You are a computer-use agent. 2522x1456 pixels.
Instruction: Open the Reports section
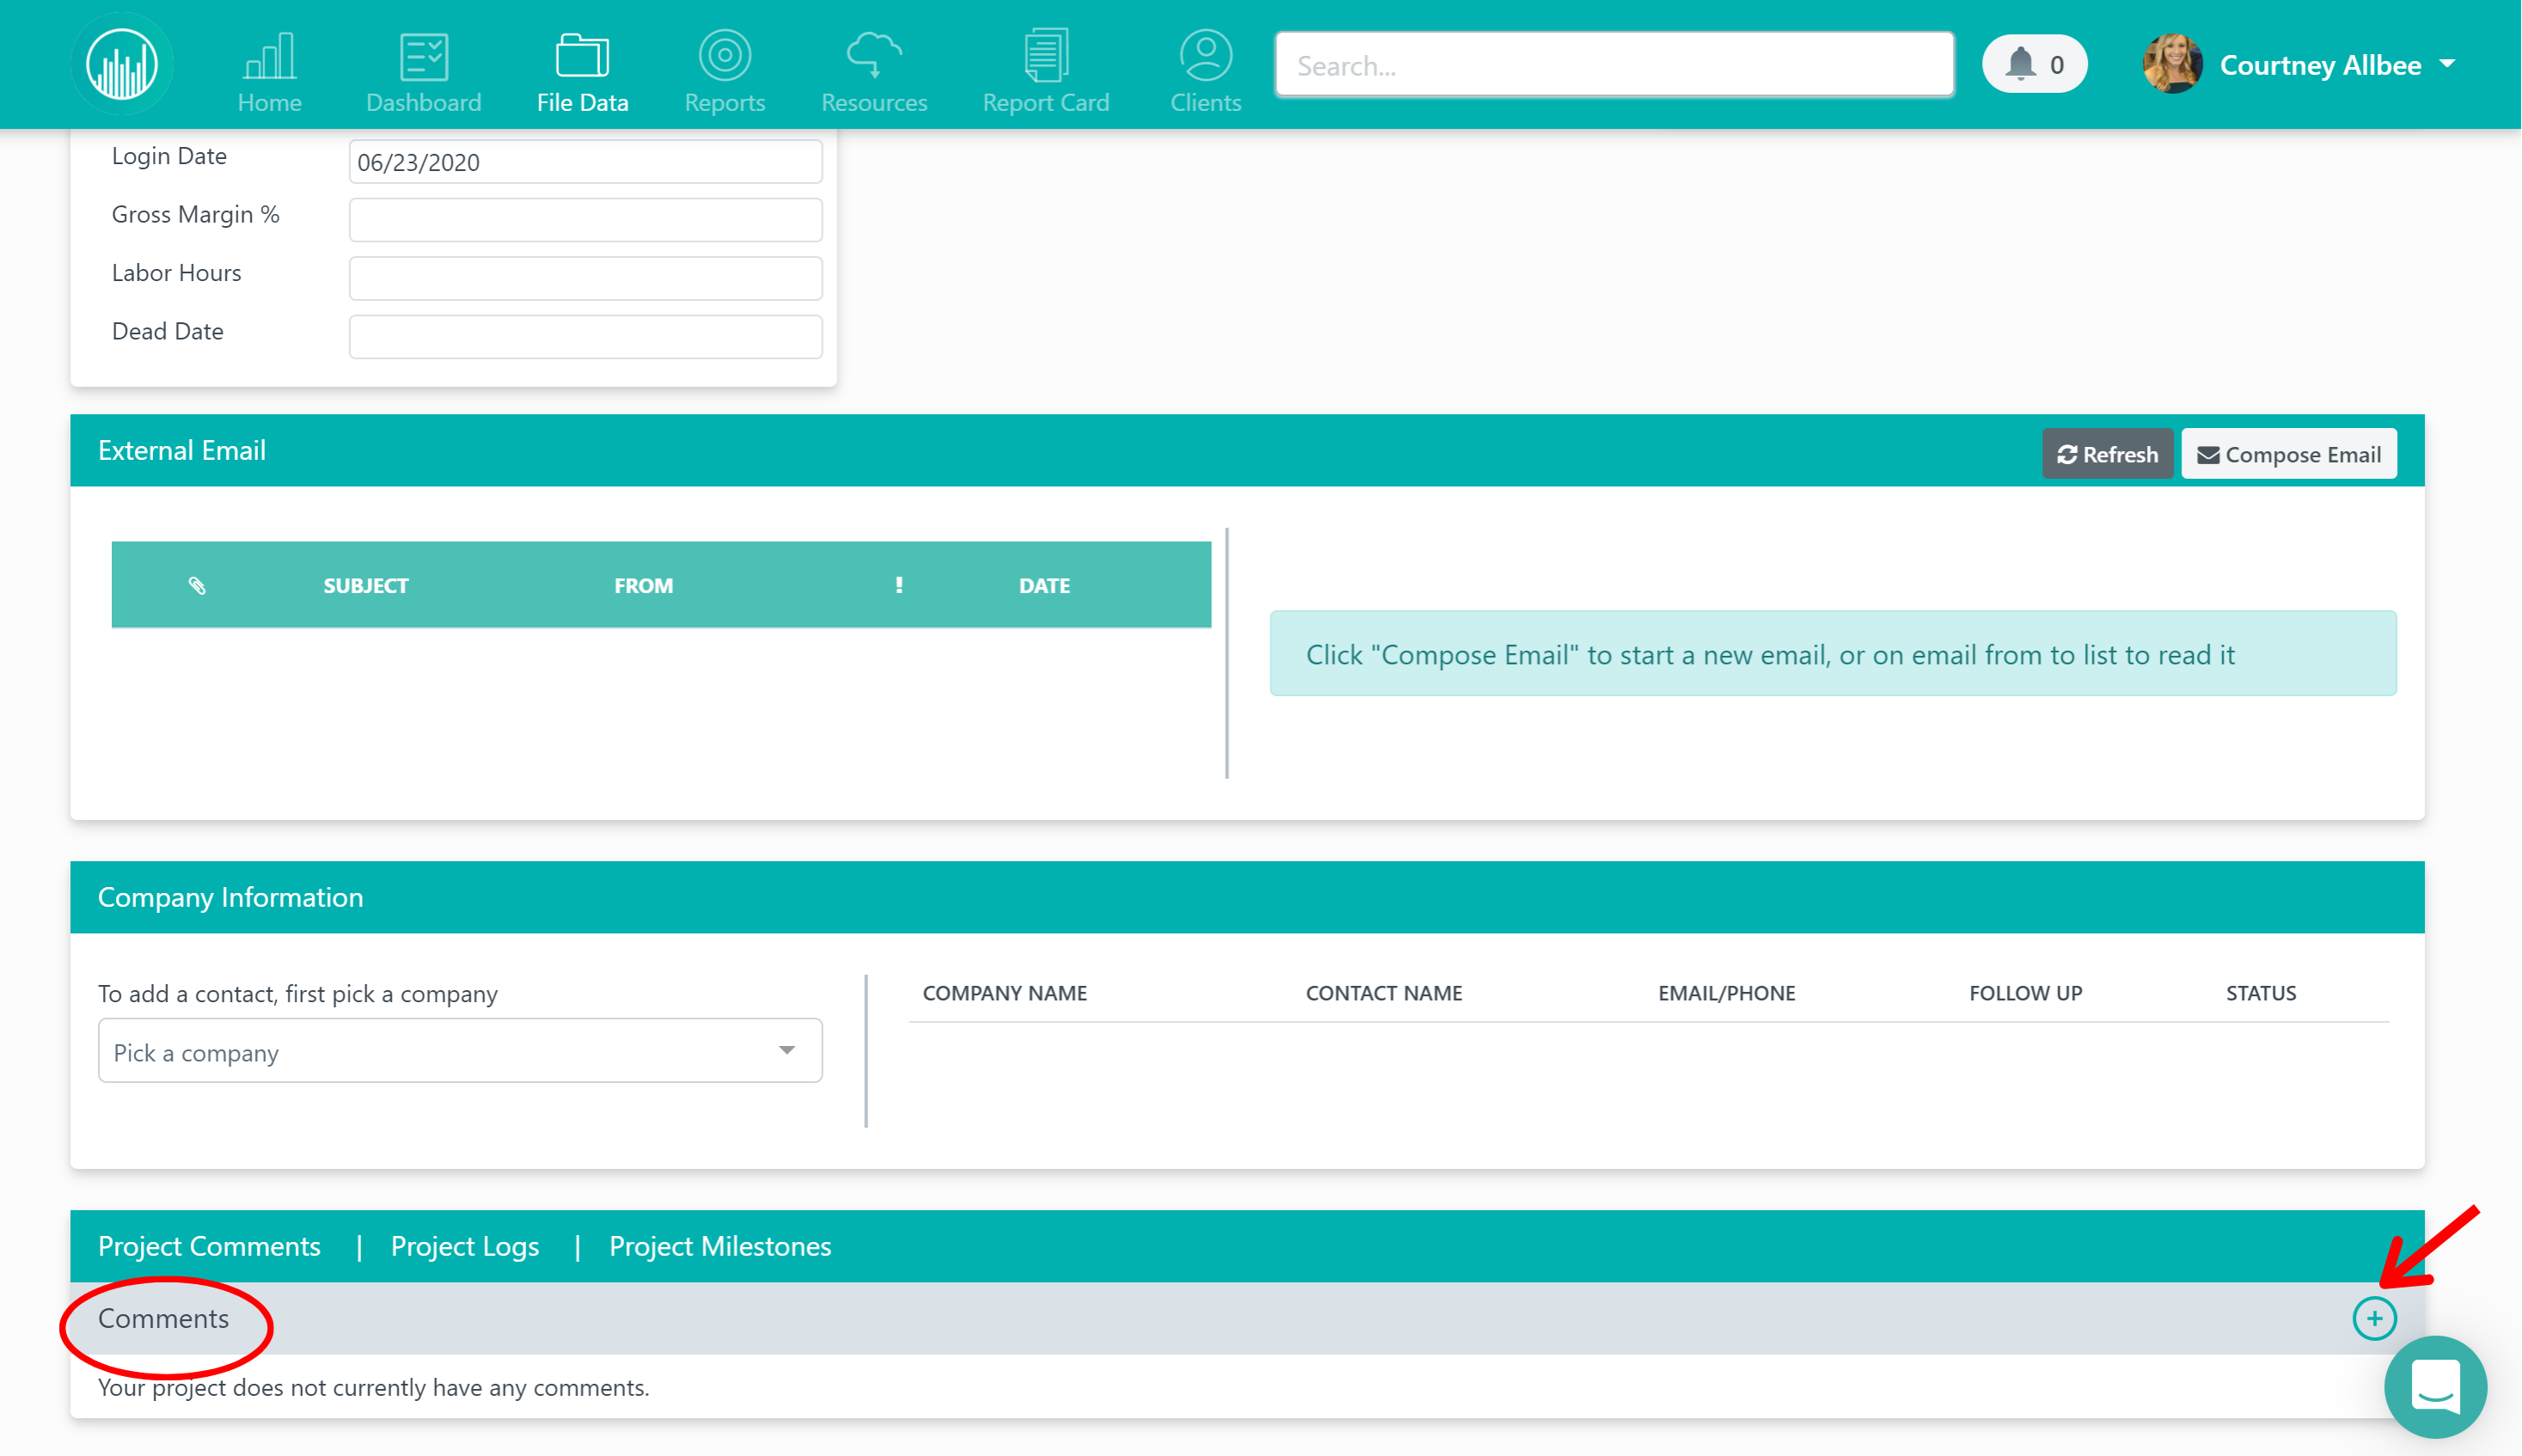(x=725, y=72)
